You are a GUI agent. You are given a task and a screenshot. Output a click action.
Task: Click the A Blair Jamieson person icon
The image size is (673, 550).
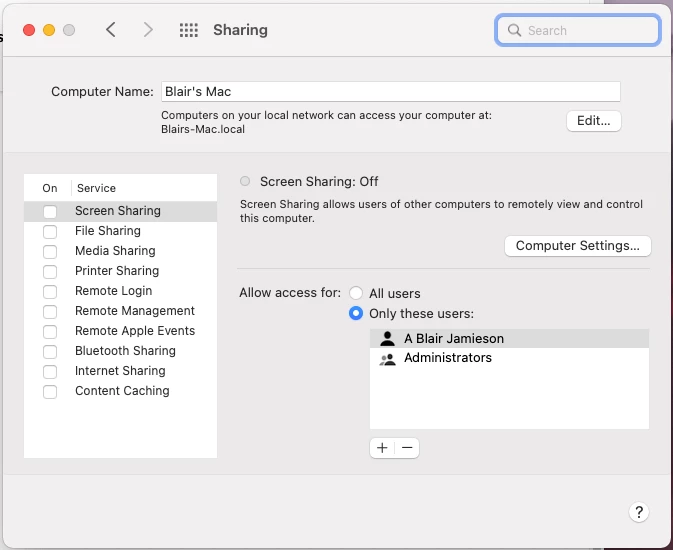pyautogui.click(x=387, y=338)
